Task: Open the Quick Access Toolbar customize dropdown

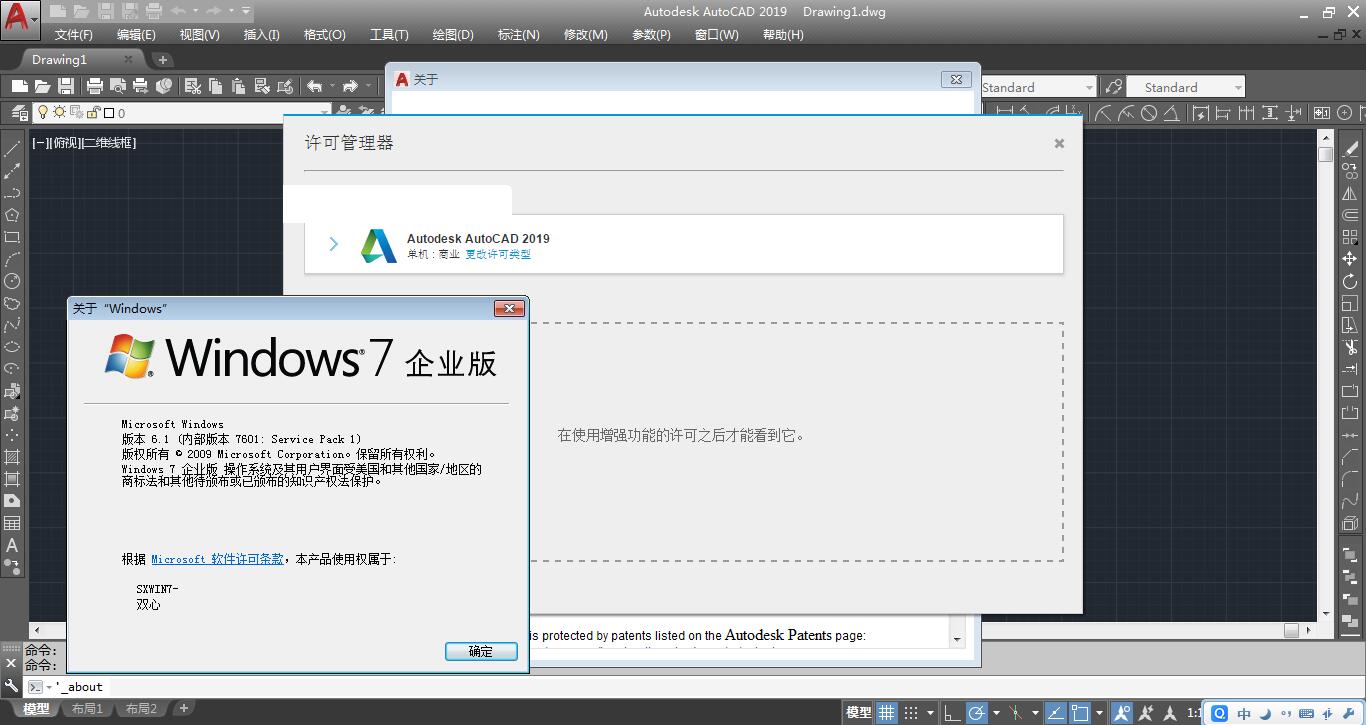Action: tap(246, 11)
